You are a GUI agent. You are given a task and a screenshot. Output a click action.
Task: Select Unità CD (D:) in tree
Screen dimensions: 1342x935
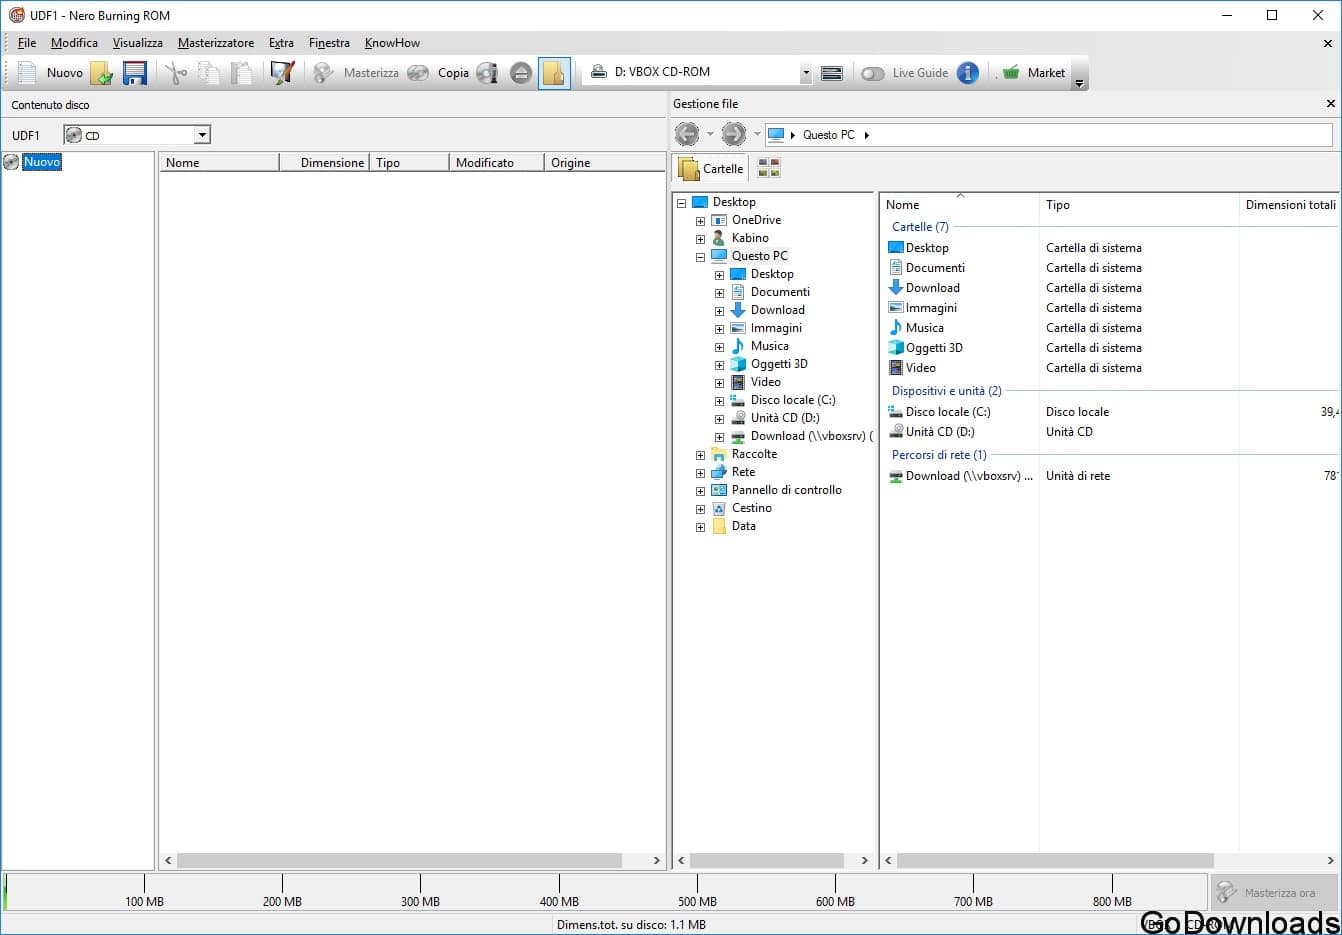pyautogui.click(x=785, y=418)
